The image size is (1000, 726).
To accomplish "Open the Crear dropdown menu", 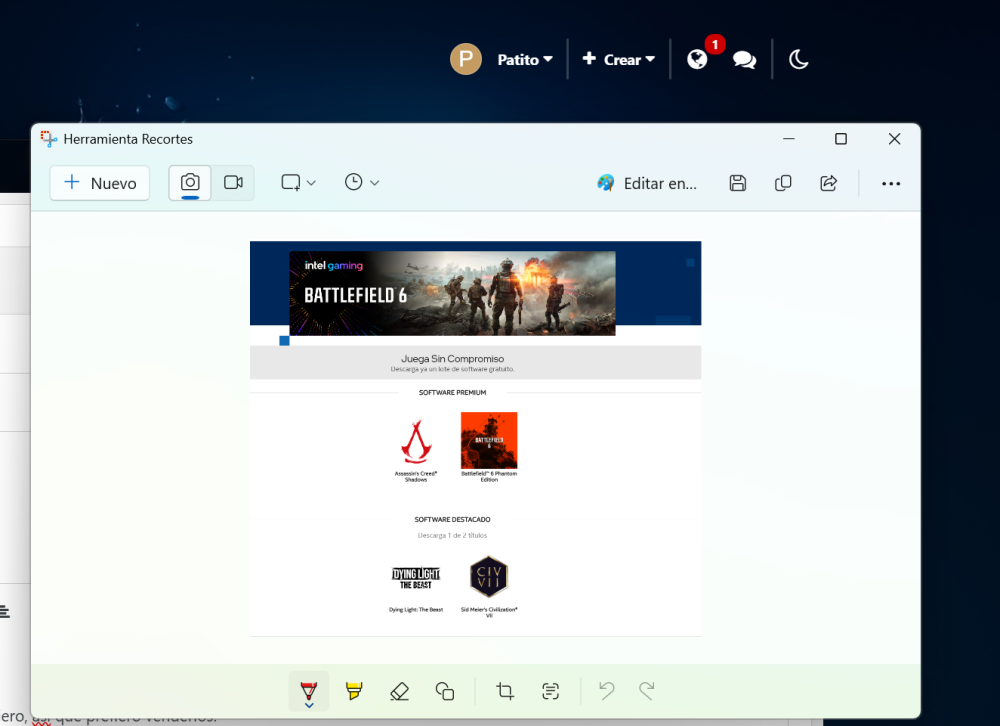I will click(x=618, y=59).
